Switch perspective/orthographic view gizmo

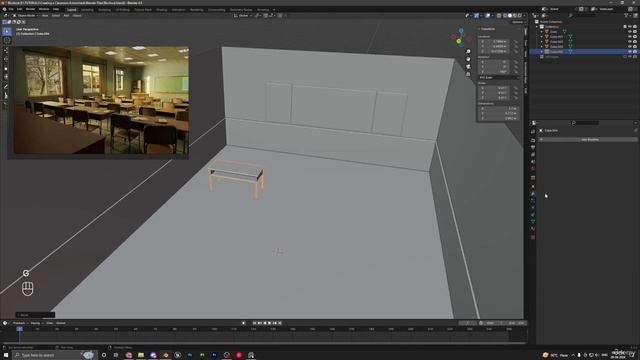click(468, 74)
